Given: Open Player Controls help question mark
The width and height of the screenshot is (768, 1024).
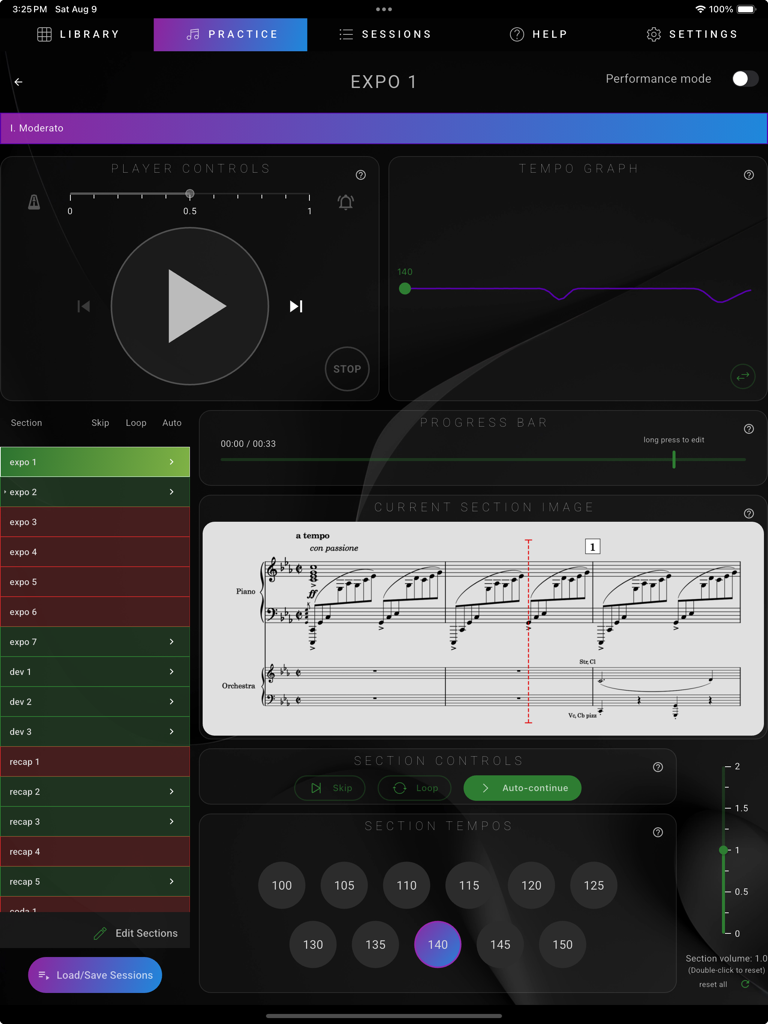Looking at the screenshot, I should (x=360, y=175).
